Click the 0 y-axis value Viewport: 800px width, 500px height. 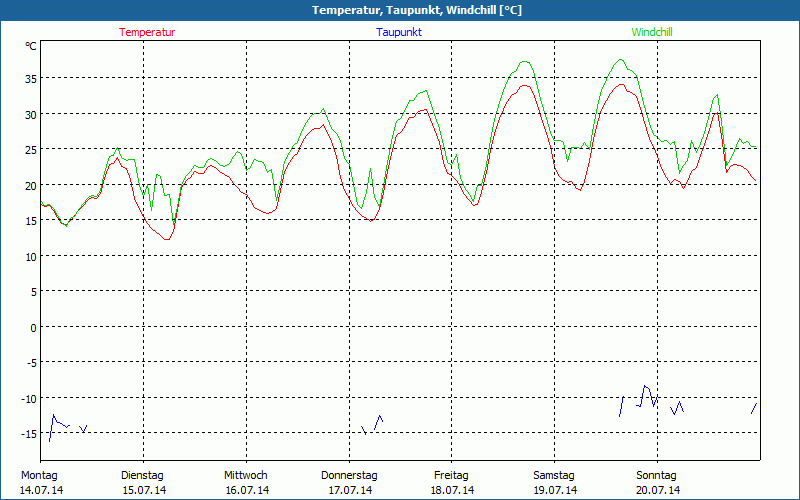[33, 328]
